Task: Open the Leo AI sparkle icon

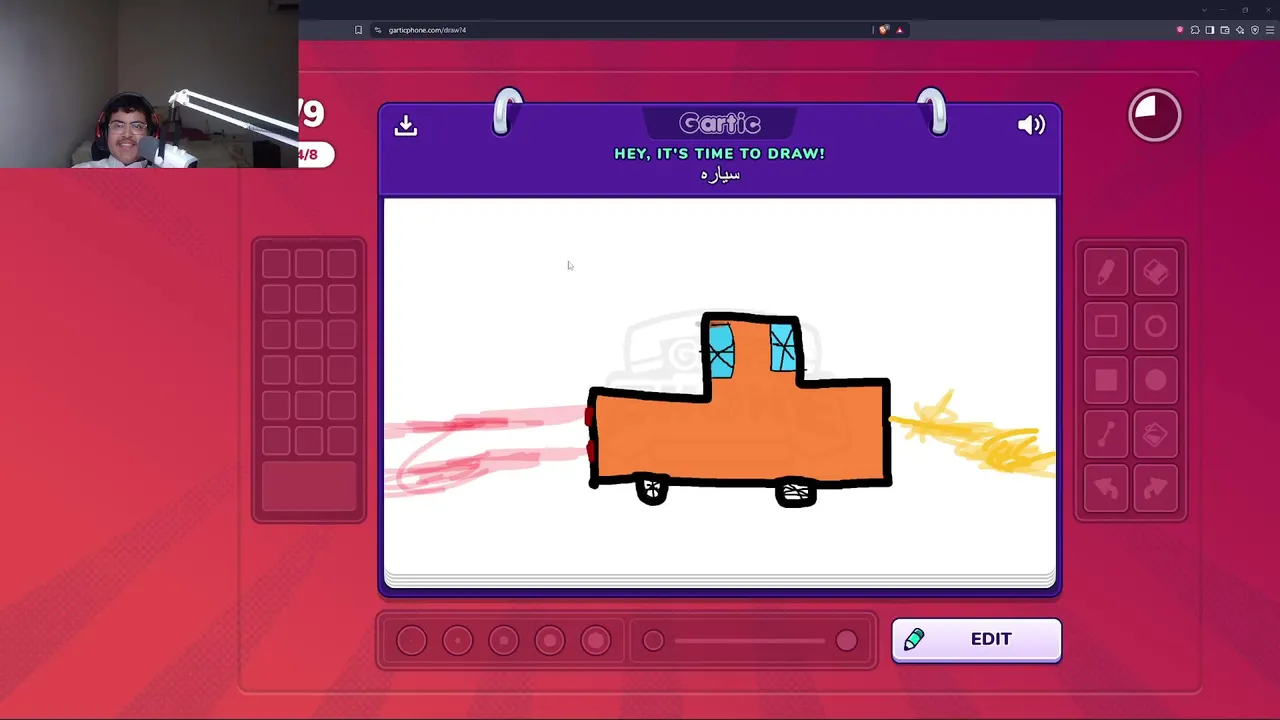Action: click(1240, 30)
